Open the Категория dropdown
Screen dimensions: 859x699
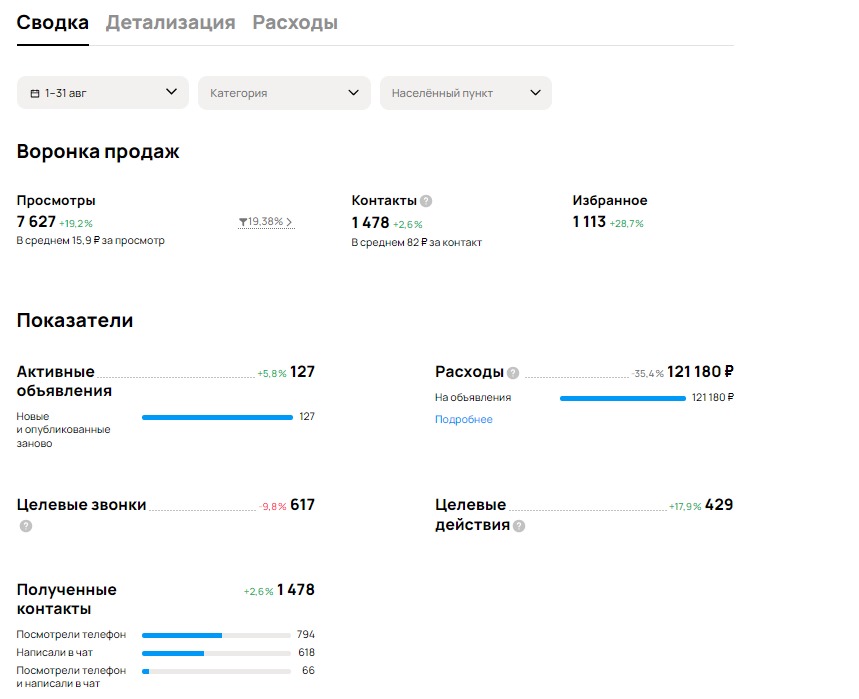coord(284,93)
